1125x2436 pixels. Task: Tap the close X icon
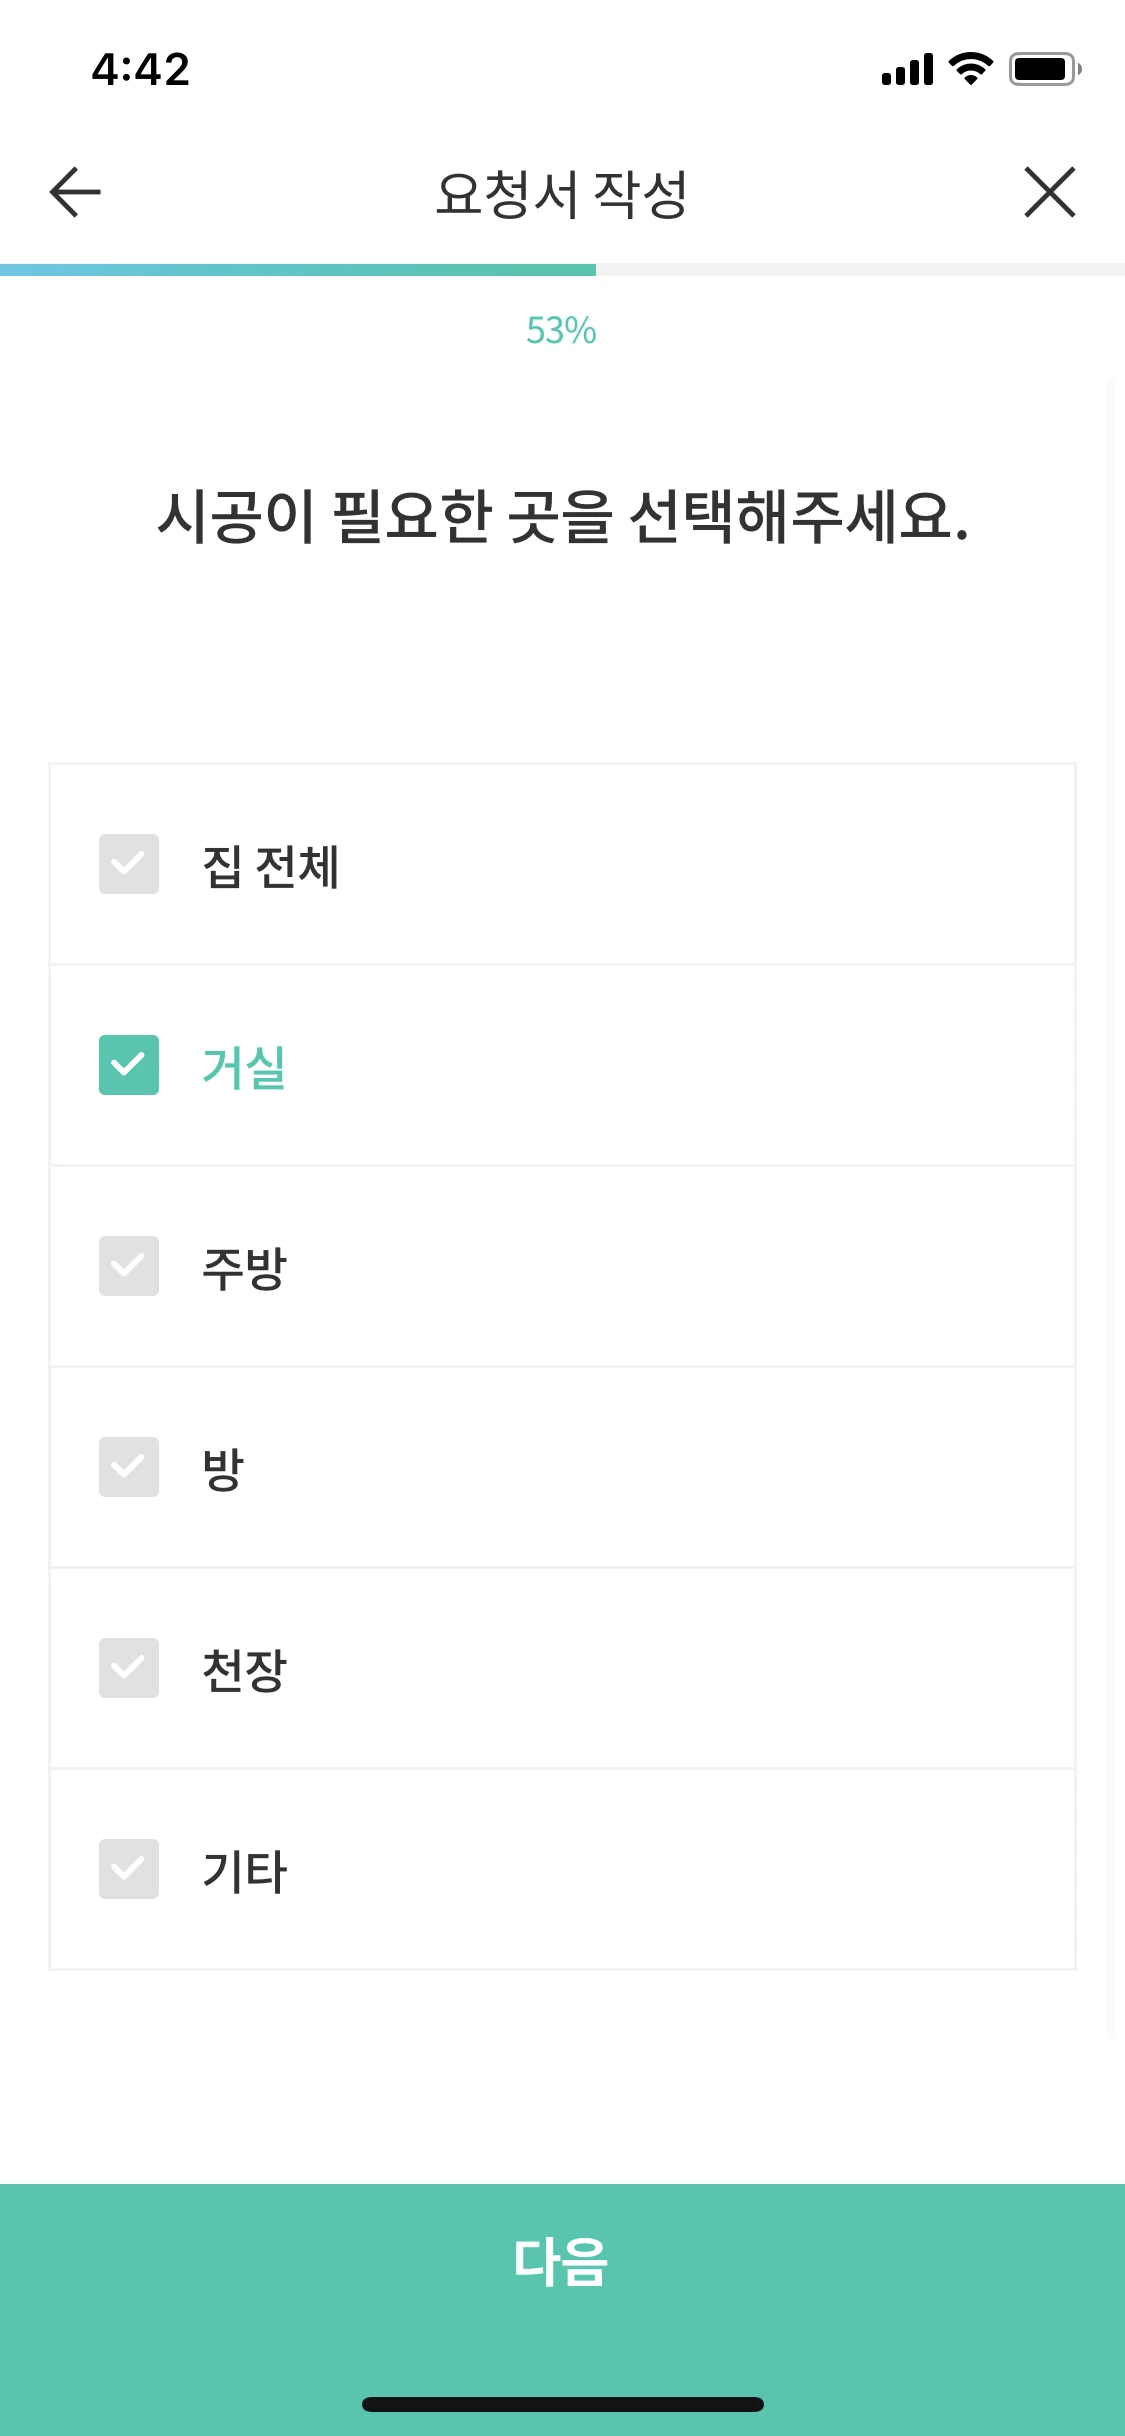1049,192
